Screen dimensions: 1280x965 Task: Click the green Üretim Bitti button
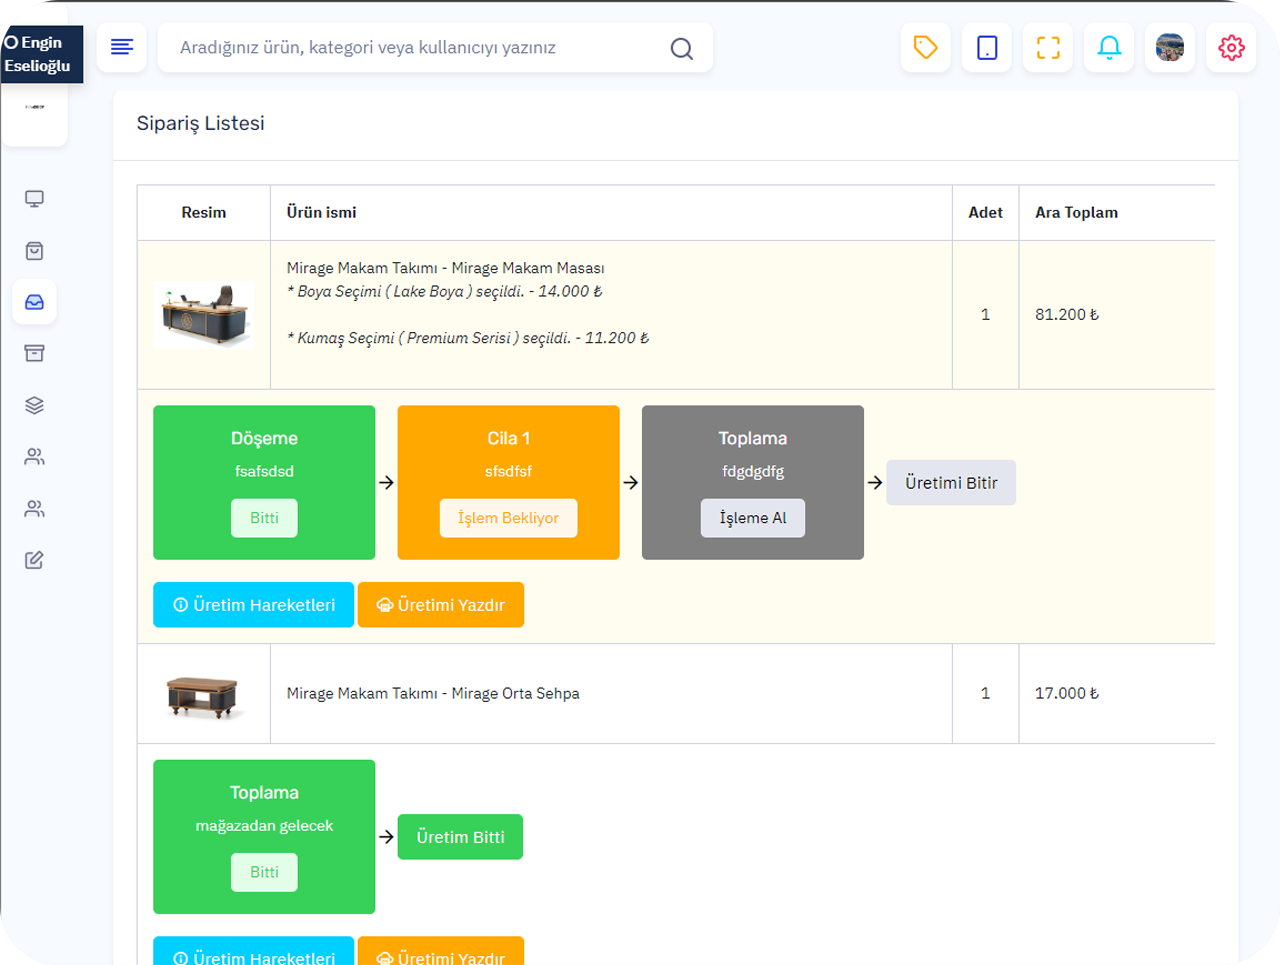[460, 837]
